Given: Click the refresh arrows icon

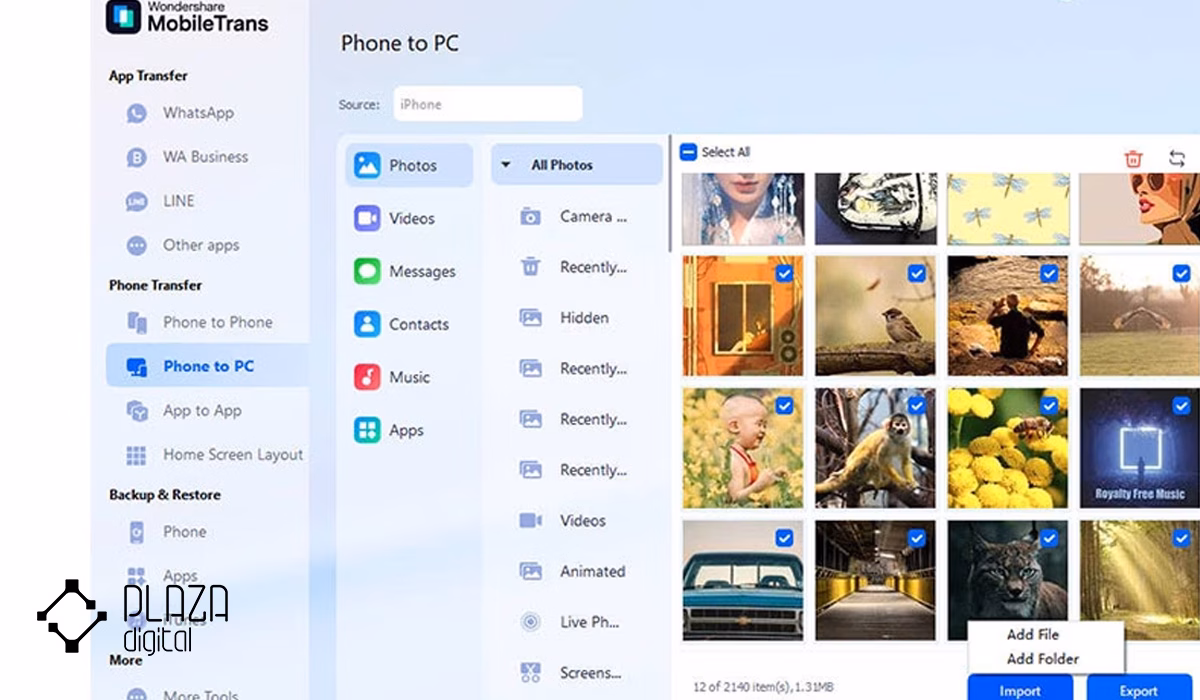Looking at the screenshot, I should (1177, 158).
